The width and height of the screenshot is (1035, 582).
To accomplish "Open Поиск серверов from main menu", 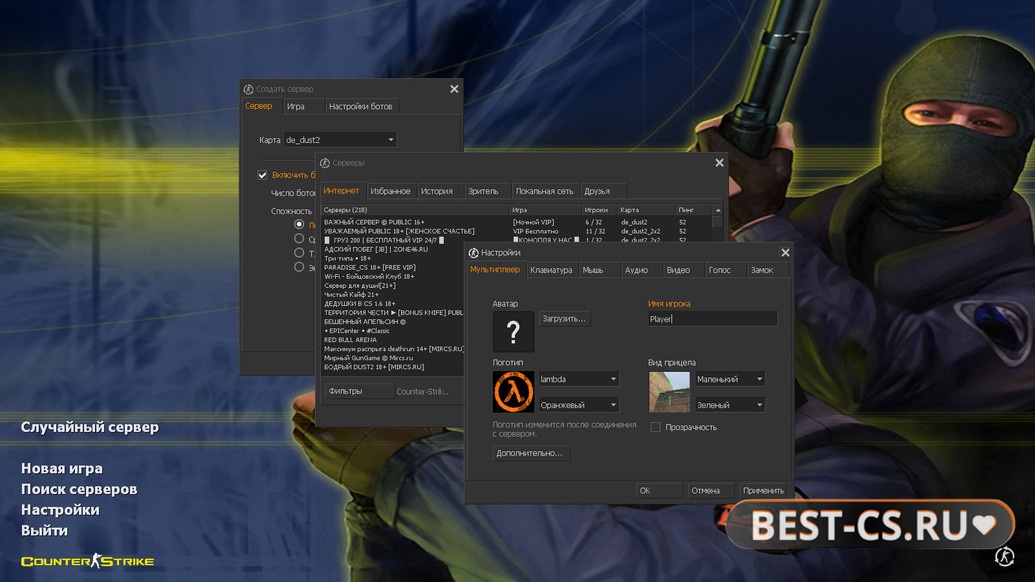I will (79, 489).
